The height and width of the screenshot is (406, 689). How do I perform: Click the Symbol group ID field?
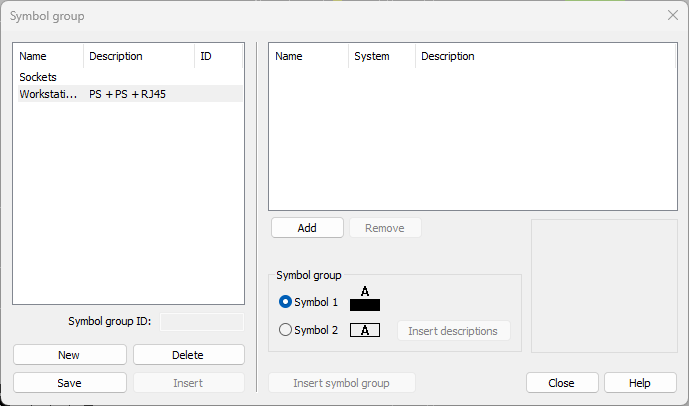point(202,322)
